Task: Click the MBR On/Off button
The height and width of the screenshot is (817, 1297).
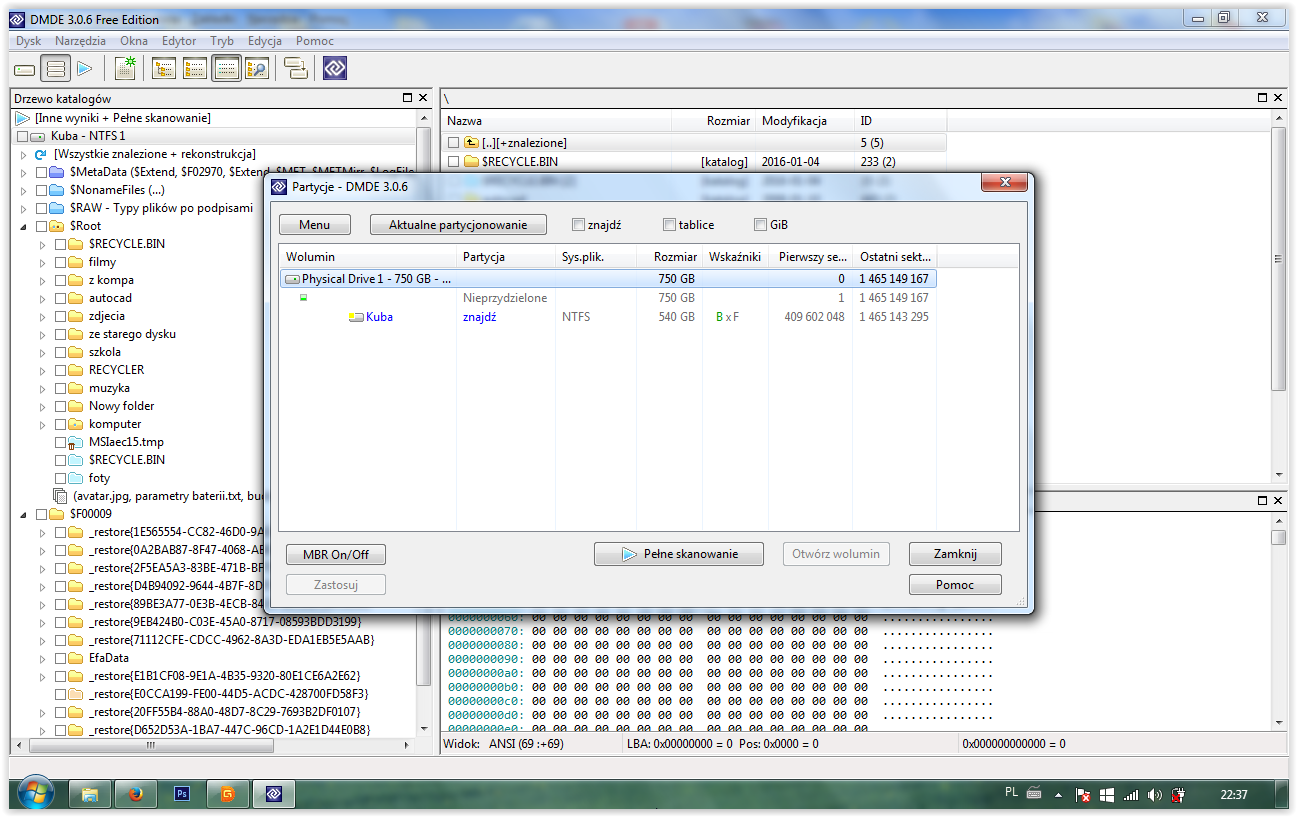Action: tap(336, 555)
